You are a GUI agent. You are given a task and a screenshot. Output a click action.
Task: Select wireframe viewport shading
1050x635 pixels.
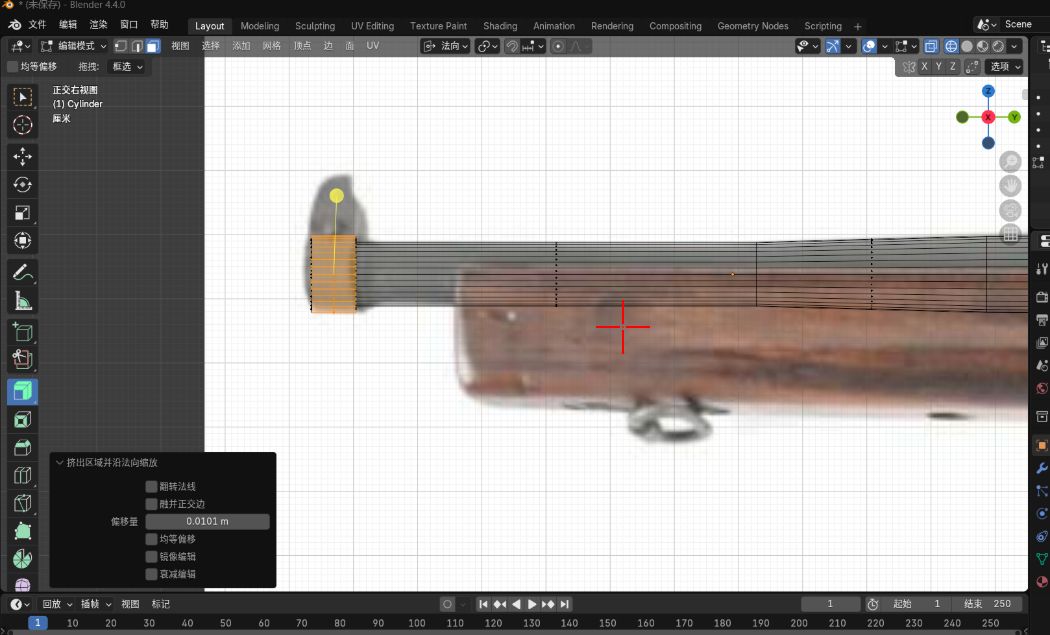point(951,46)
